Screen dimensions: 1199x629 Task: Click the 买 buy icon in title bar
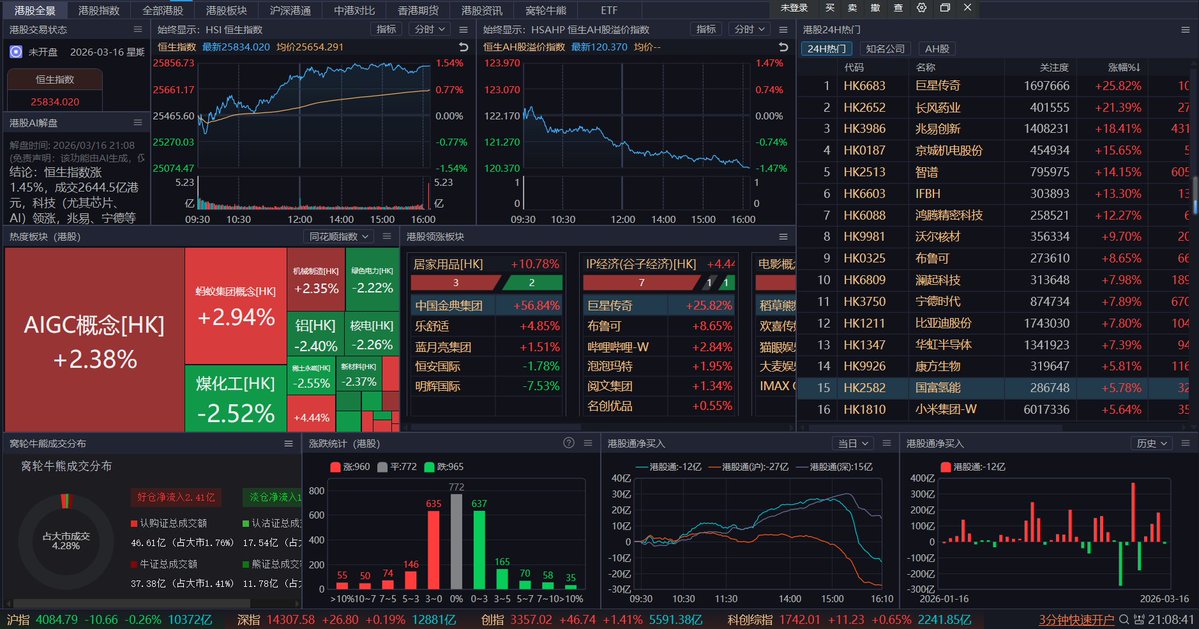click(830, 8)
